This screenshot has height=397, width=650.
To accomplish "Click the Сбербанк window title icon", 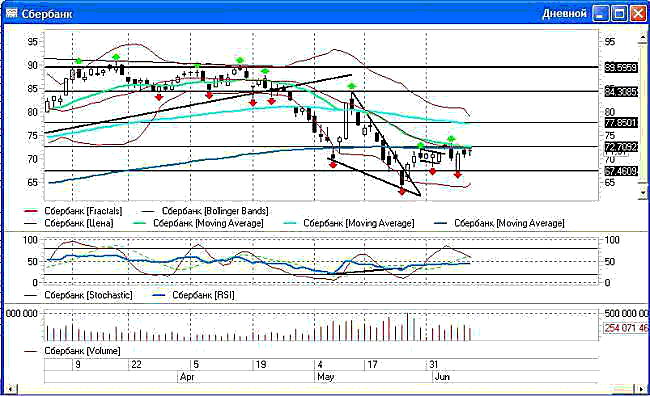I will coord(11,13).
